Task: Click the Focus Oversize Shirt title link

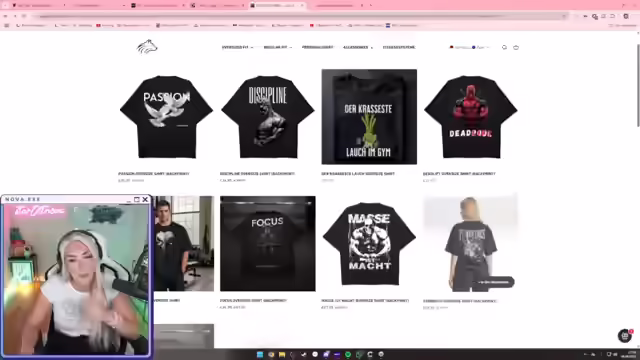Action: coord(253,300)
